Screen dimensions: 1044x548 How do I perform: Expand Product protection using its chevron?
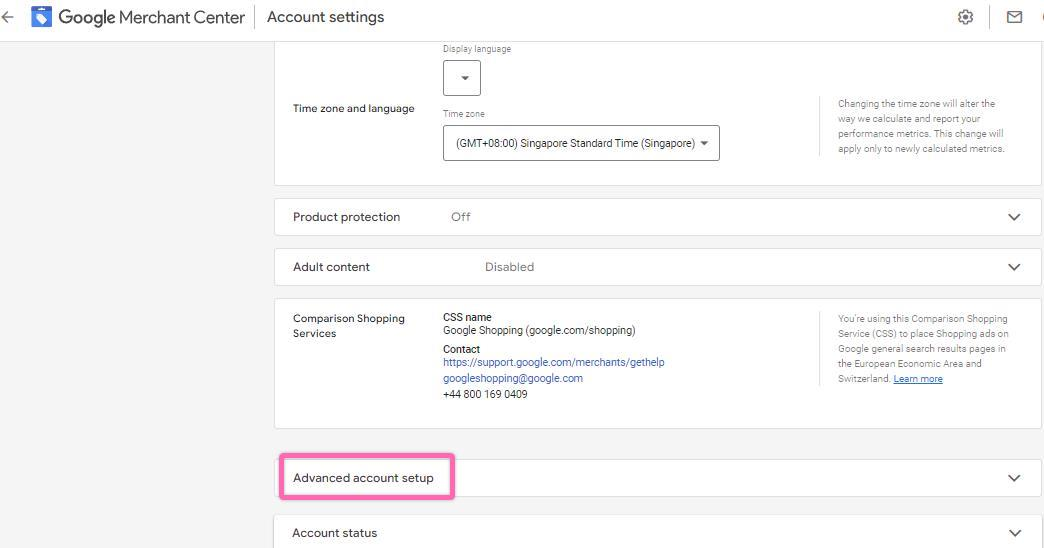click(x=1014, y=217)
